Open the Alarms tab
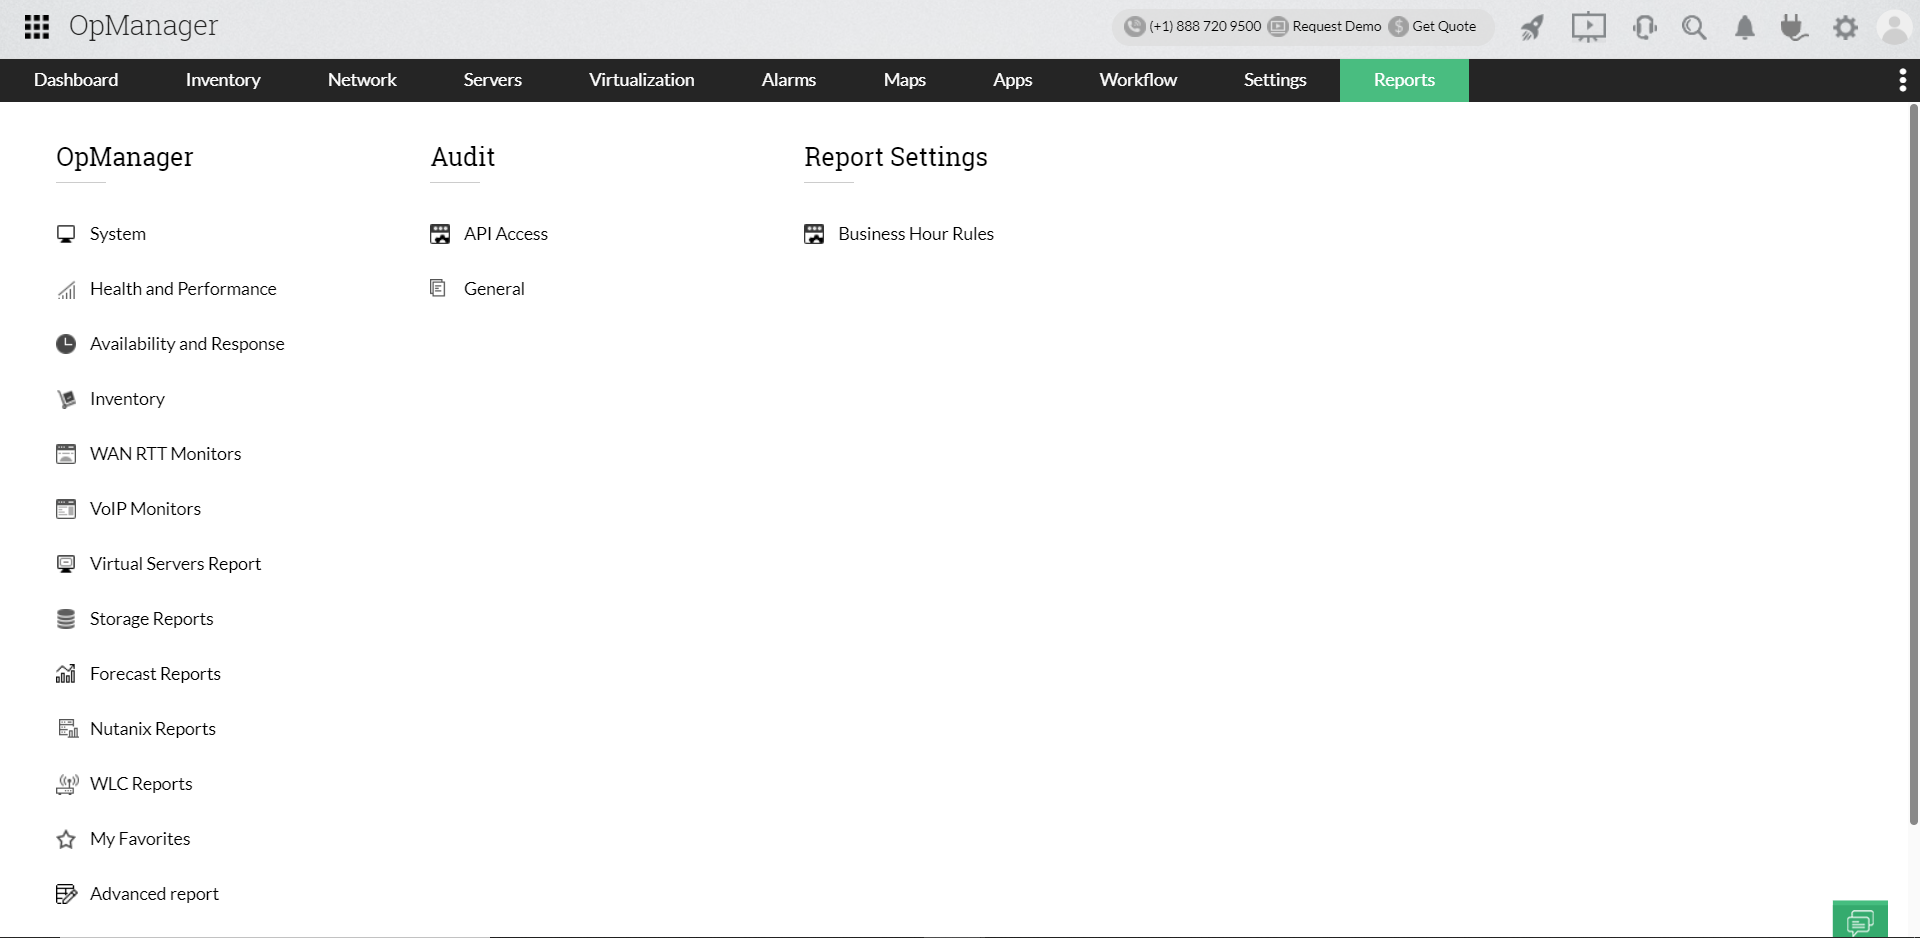The image size is (1920, 938). point(789,80)
